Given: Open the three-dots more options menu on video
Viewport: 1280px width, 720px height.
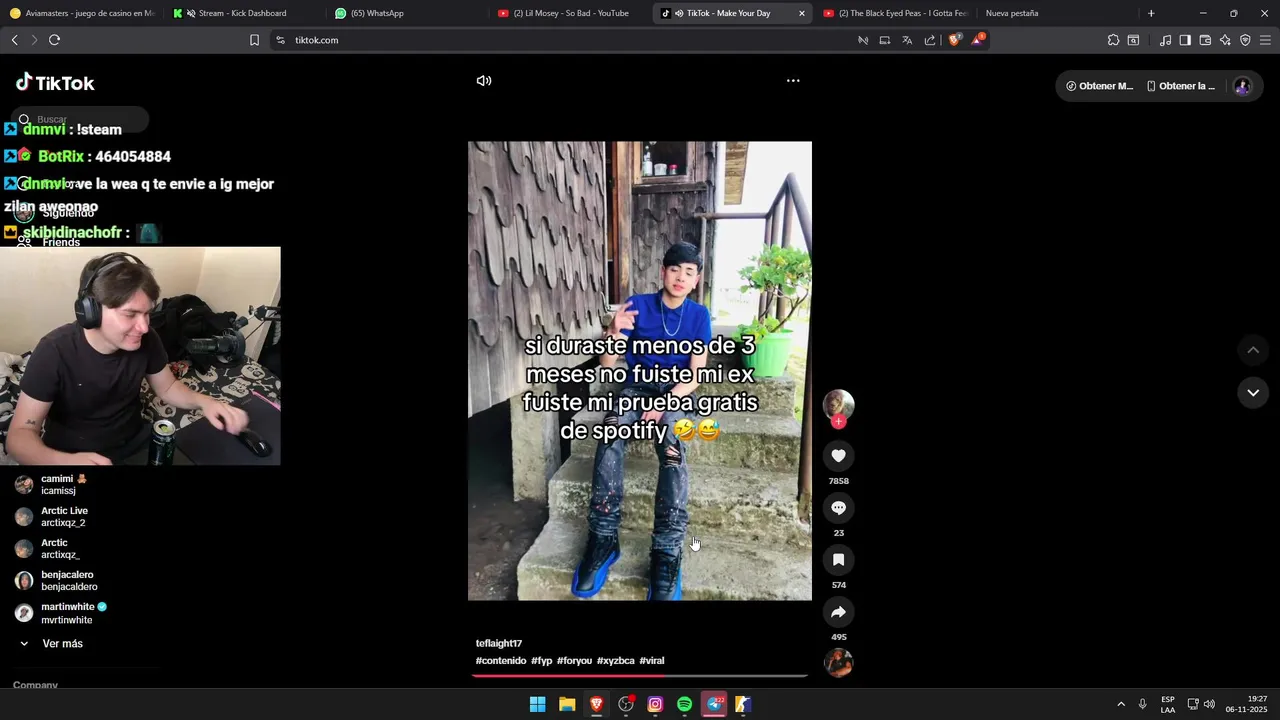Looking at the screenshot, I should point(793,81).
